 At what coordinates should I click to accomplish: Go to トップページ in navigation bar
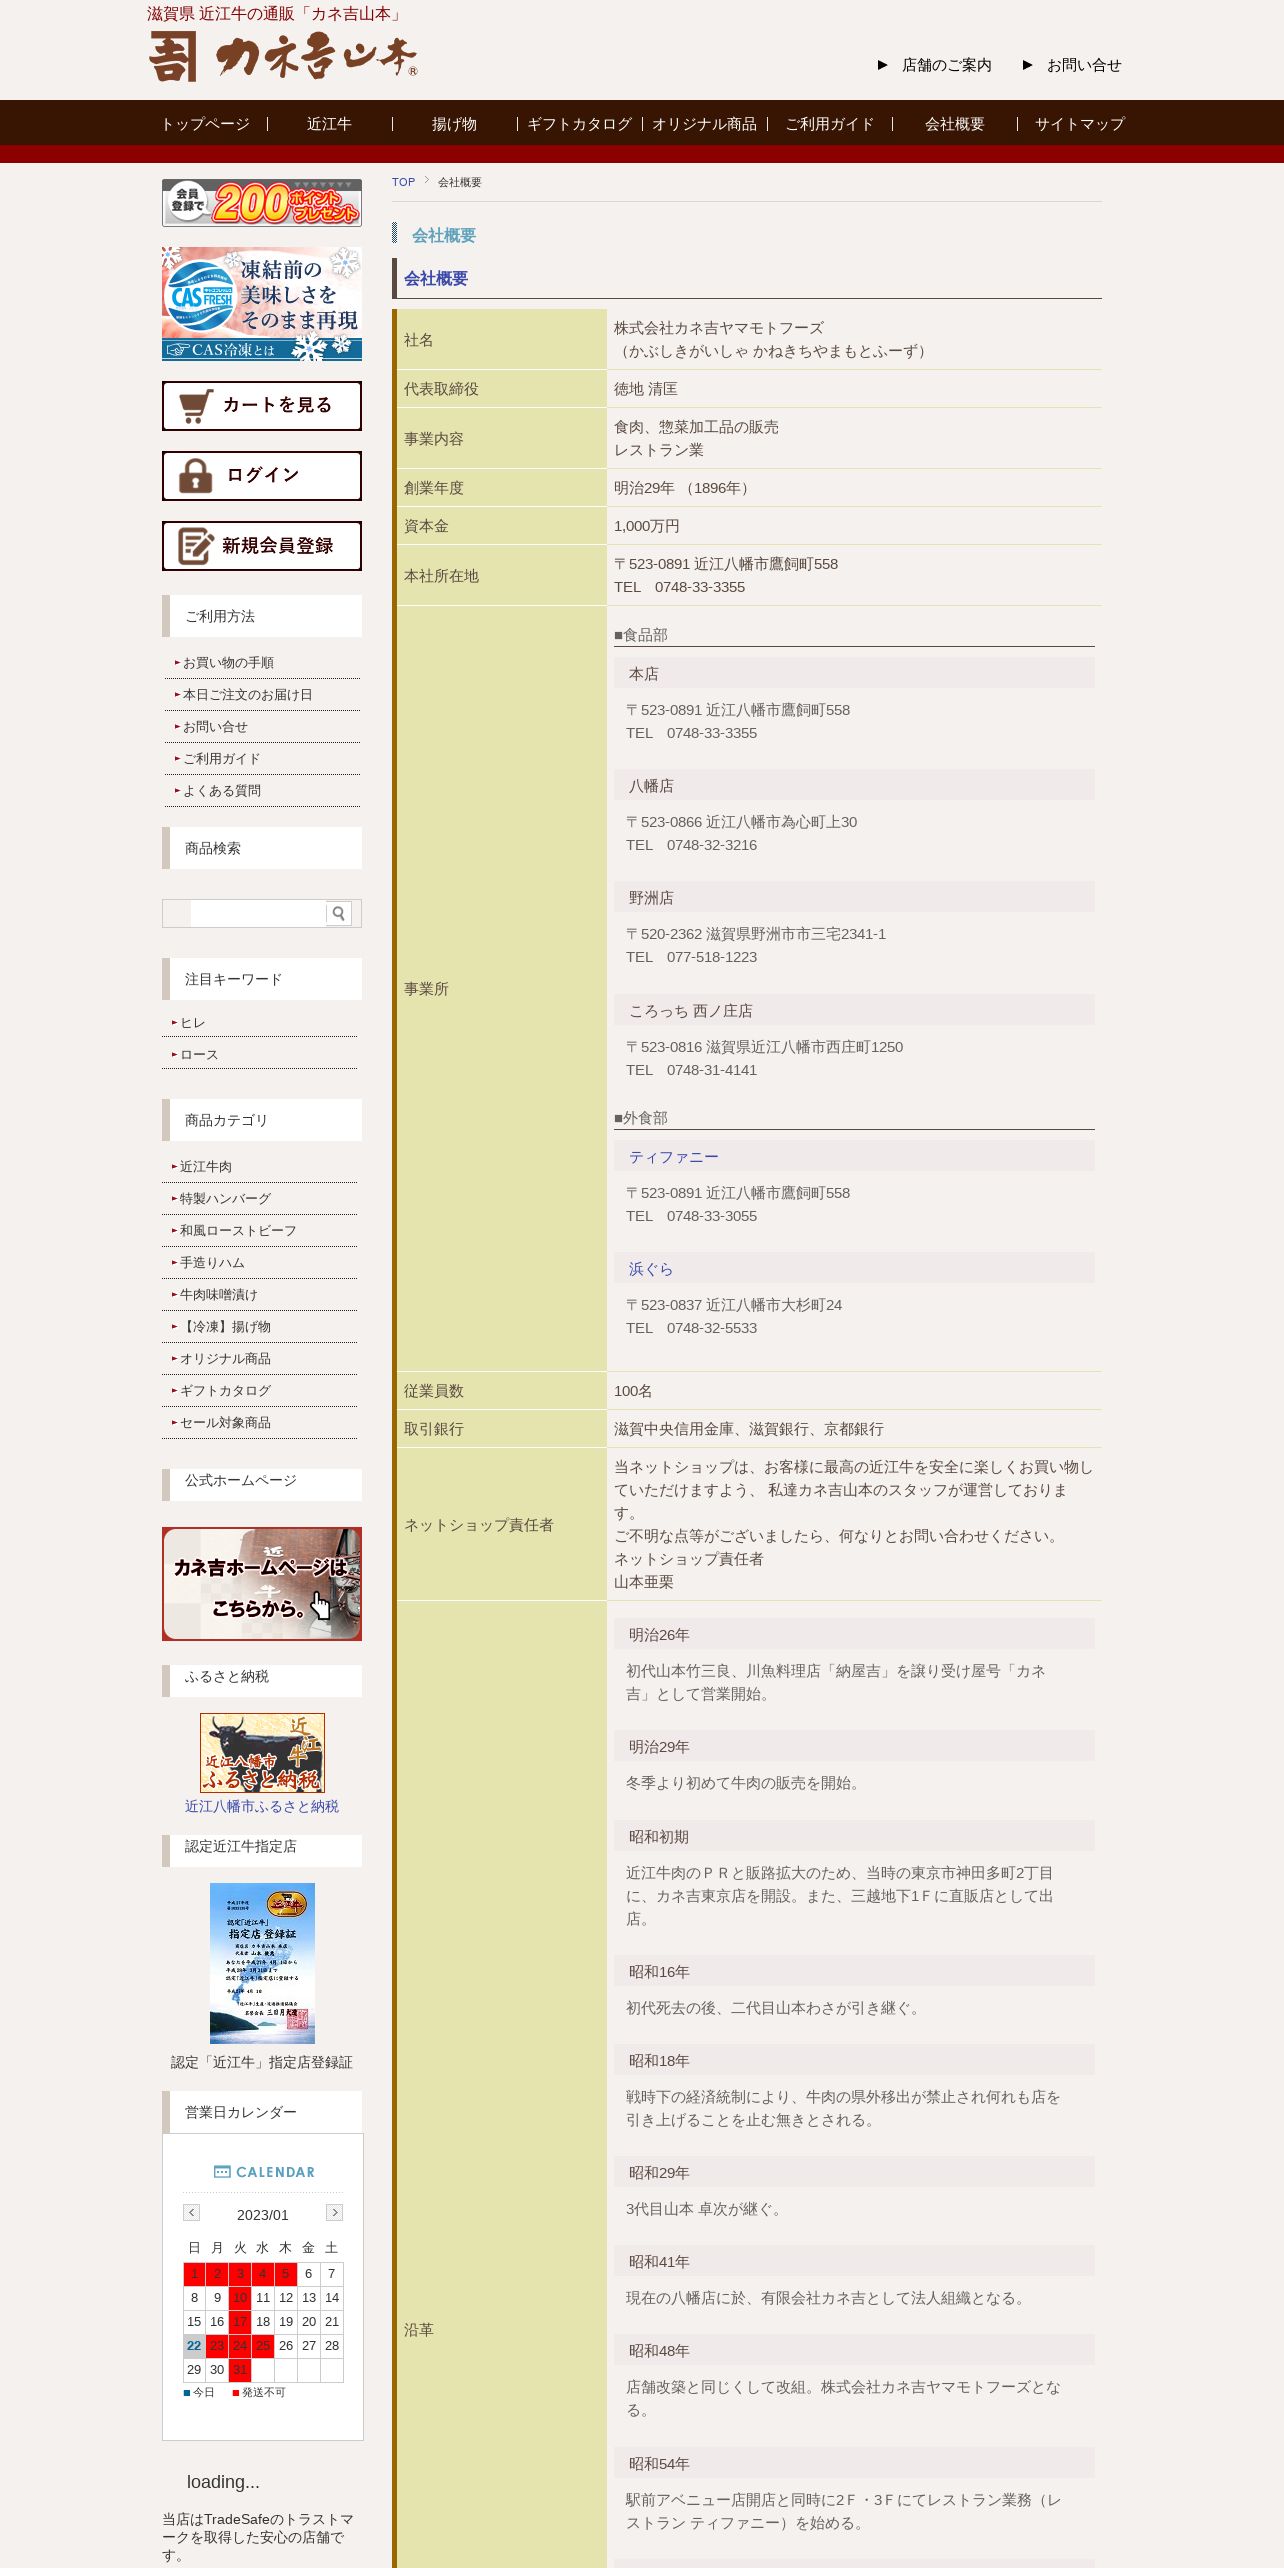click(x=205, y=124)
